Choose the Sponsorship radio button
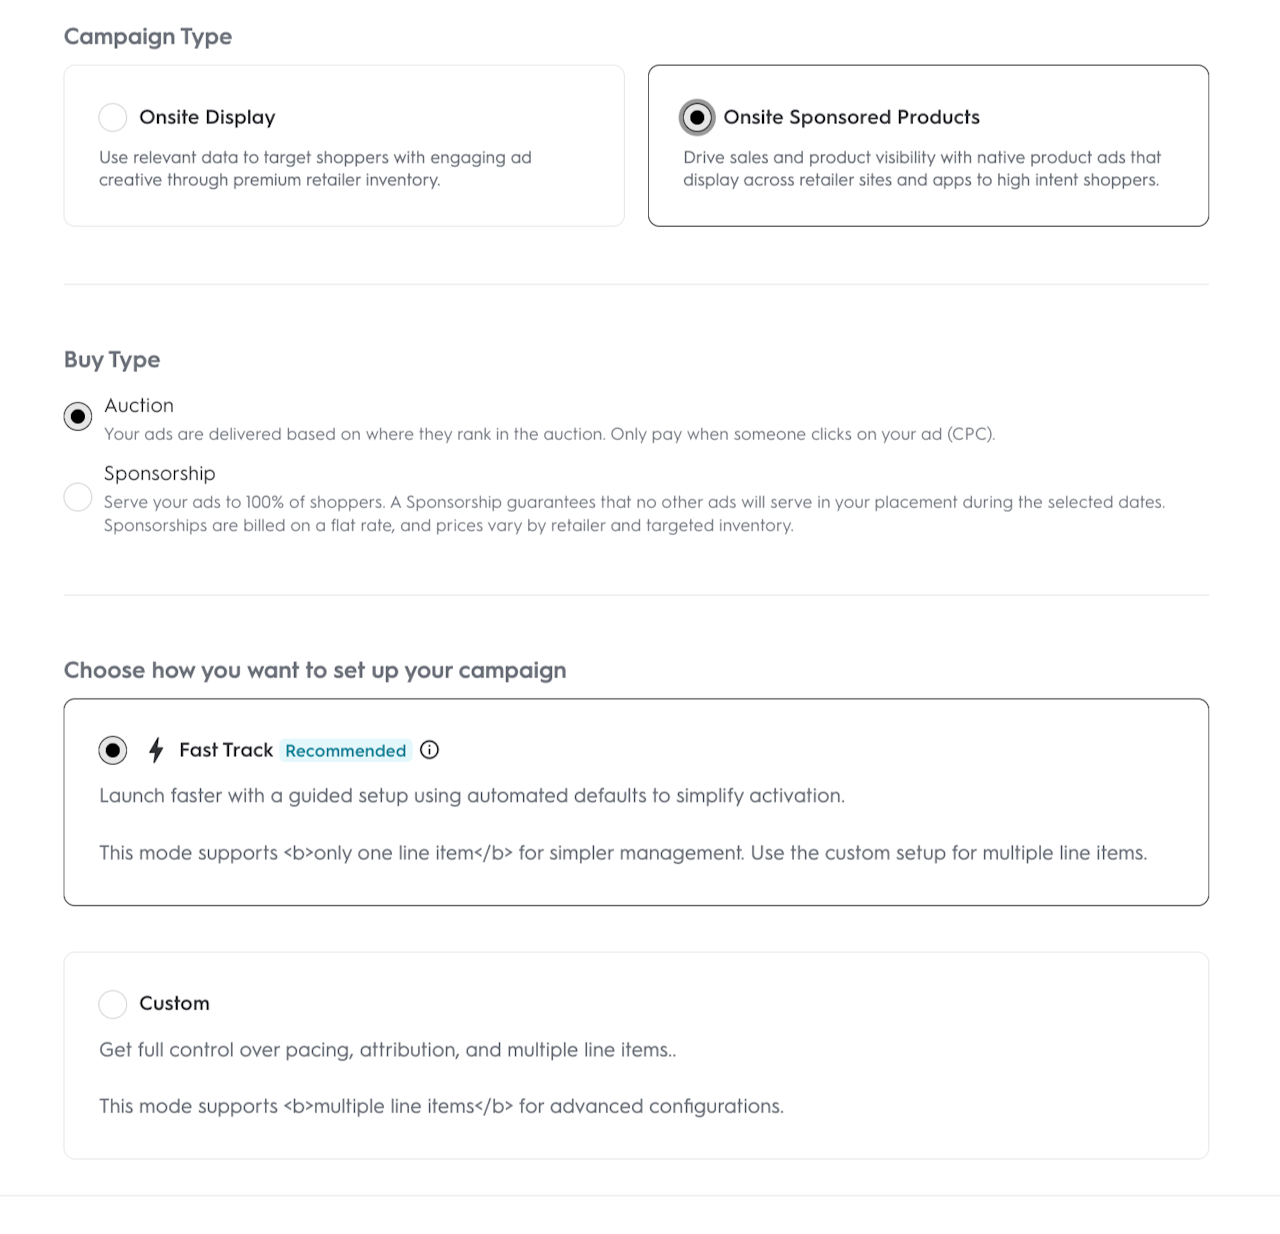This screenshot has height=1234, width=1280. point(78,497)
